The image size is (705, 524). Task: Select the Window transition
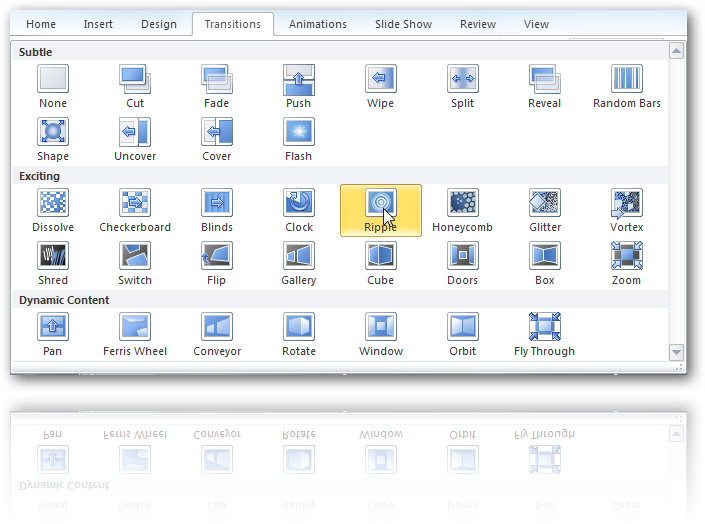(380, 335)
